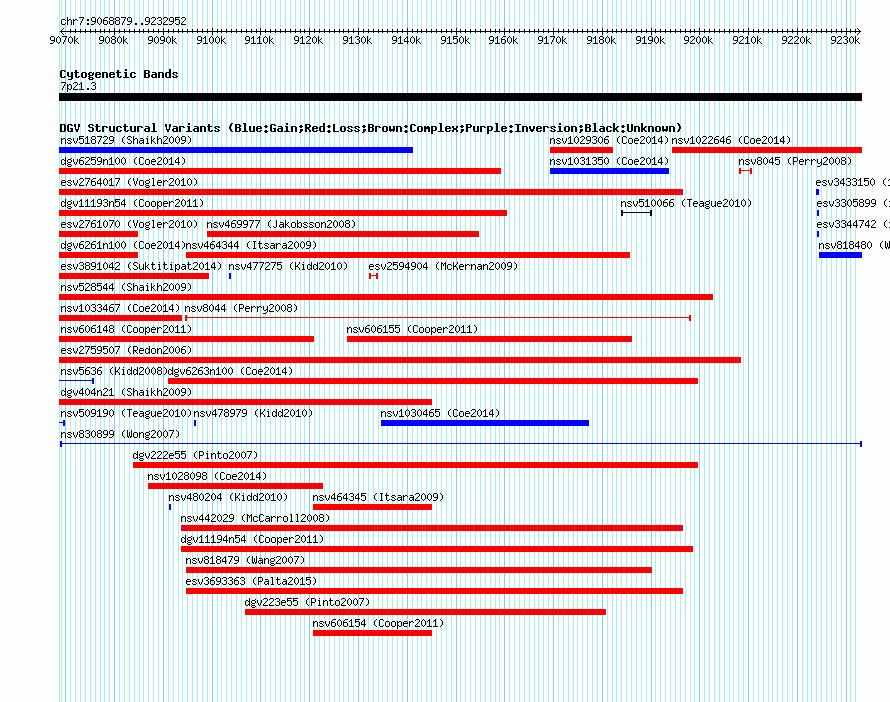Click nsv818479 (Wang2007) label
The image size is (890, 702).
point(245,560)
